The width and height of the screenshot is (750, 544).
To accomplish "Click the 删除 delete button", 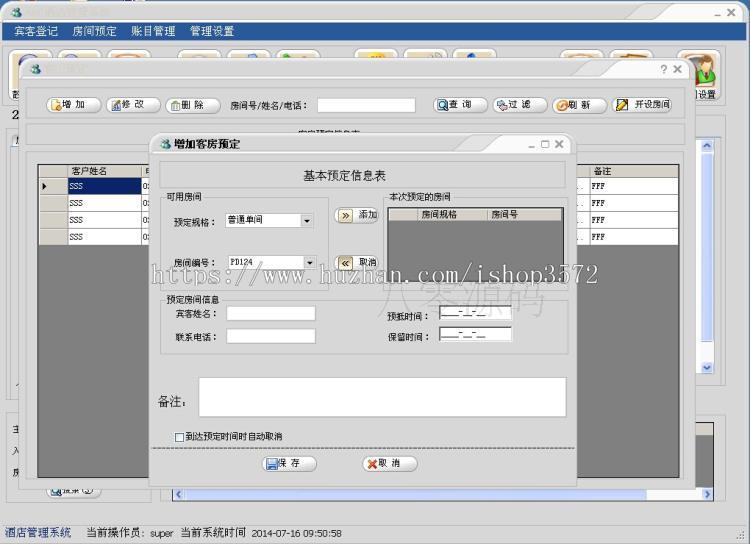I will pyautogui.click(x=193, y=105).
